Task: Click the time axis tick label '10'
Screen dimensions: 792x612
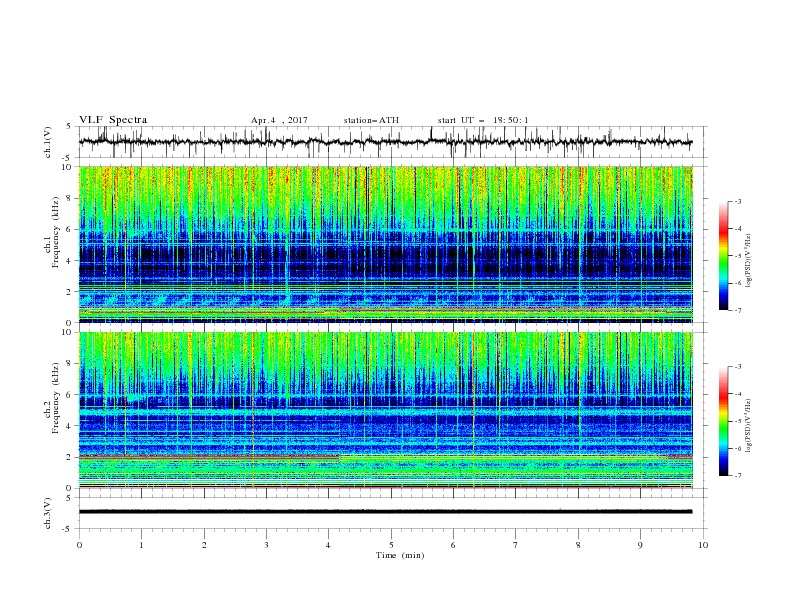Action: [x=703, y=545]
